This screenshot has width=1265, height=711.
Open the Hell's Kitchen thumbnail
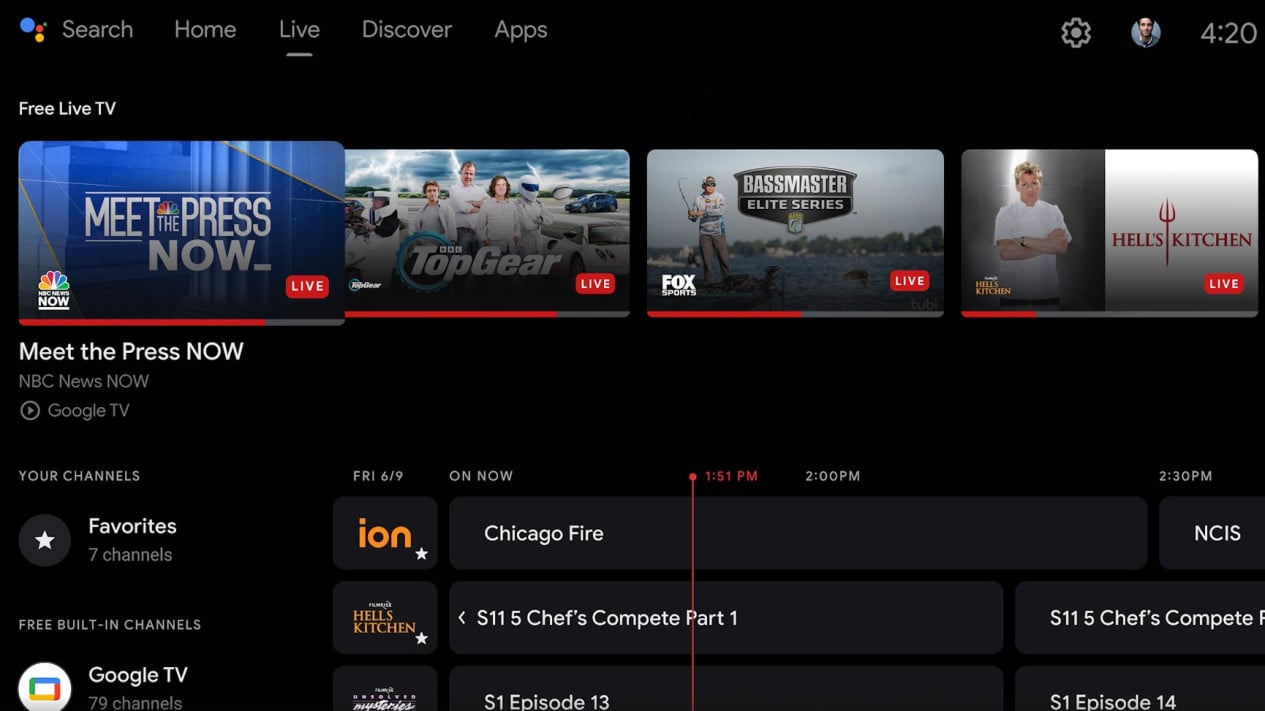(1109, 232)
